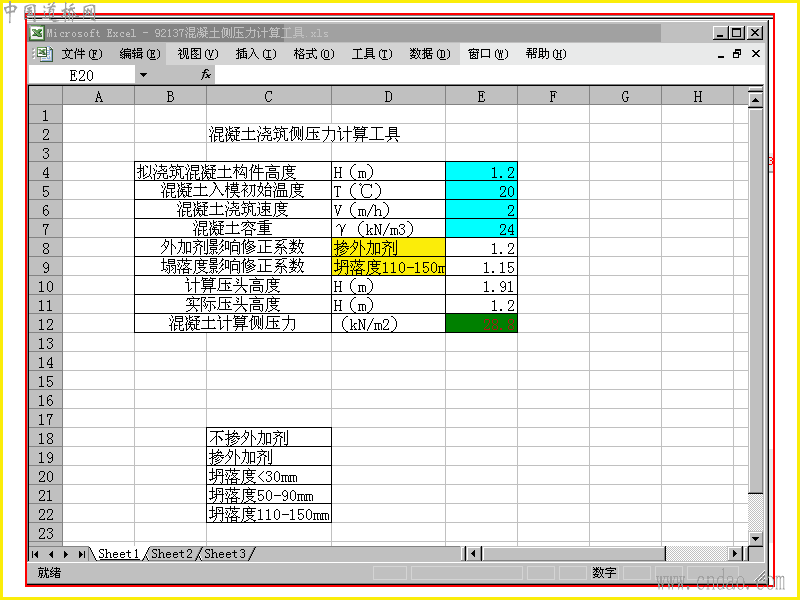
Task: Open the 数据(D) menu
Action: pos(430,54)
